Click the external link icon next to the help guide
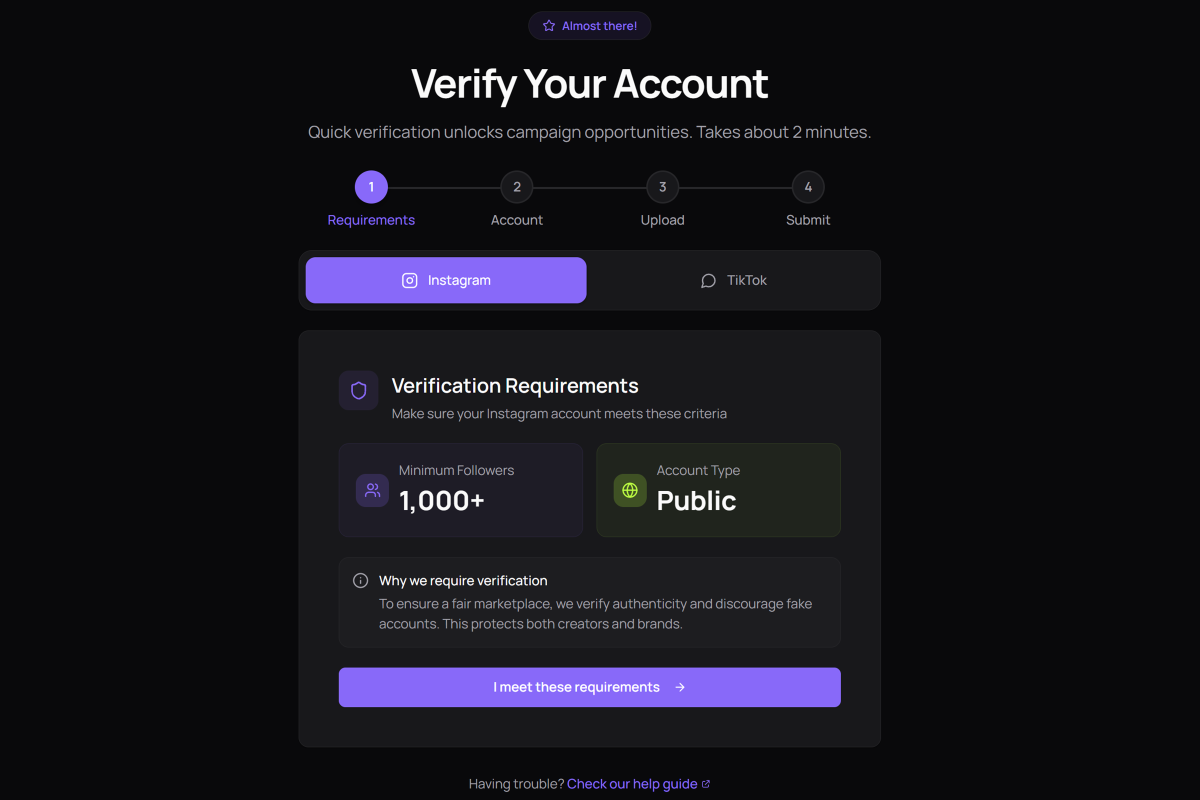Viewport: 1200px width, 800px height. (x=706, y=783)
